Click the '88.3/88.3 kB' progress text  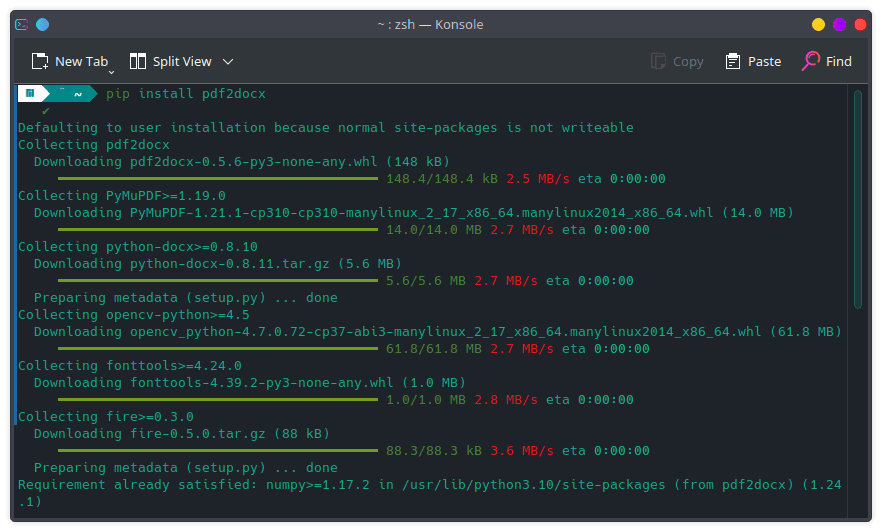point(434,450)
